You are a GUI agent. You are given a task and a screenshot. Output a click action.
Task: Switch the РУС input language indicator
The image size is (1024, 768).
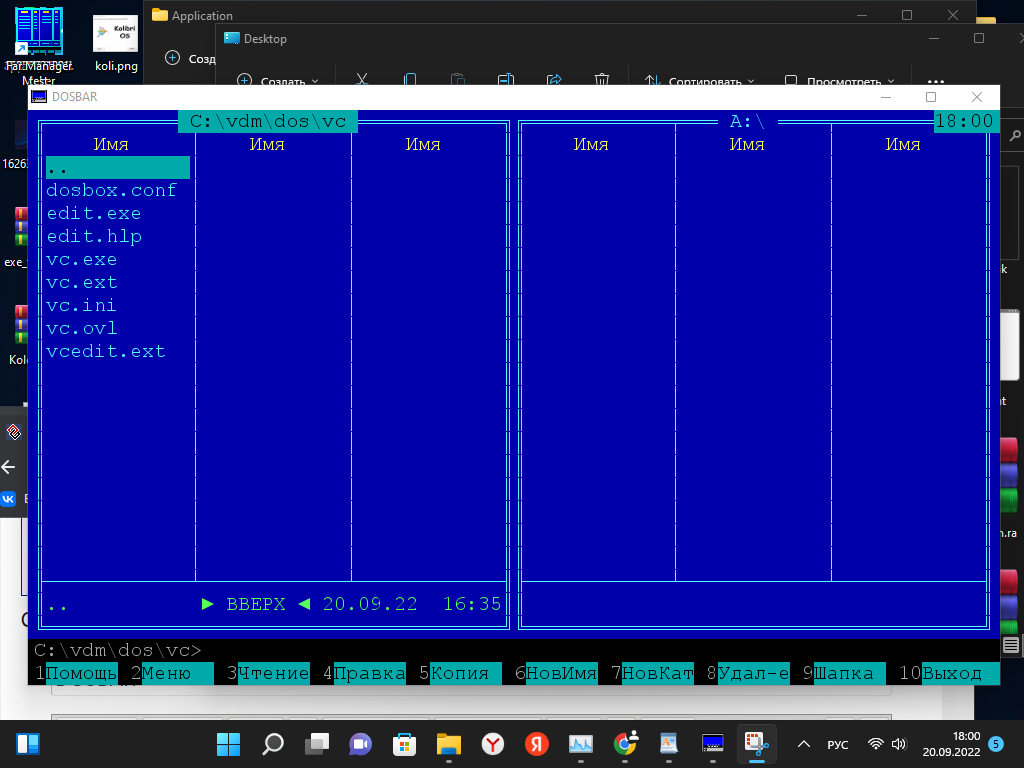point(837,744)
